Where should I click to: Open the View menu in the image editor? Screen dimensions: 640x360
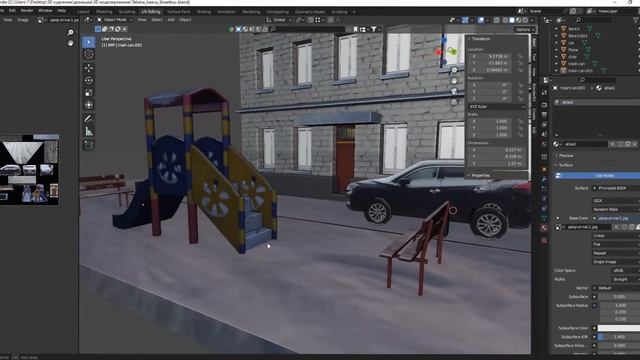point(8,20)
